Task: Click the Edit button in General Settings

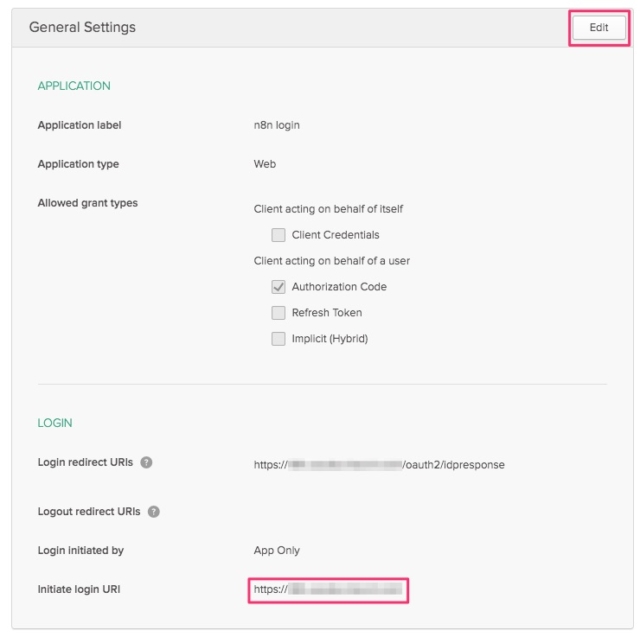Action: (x=599, y=28)
